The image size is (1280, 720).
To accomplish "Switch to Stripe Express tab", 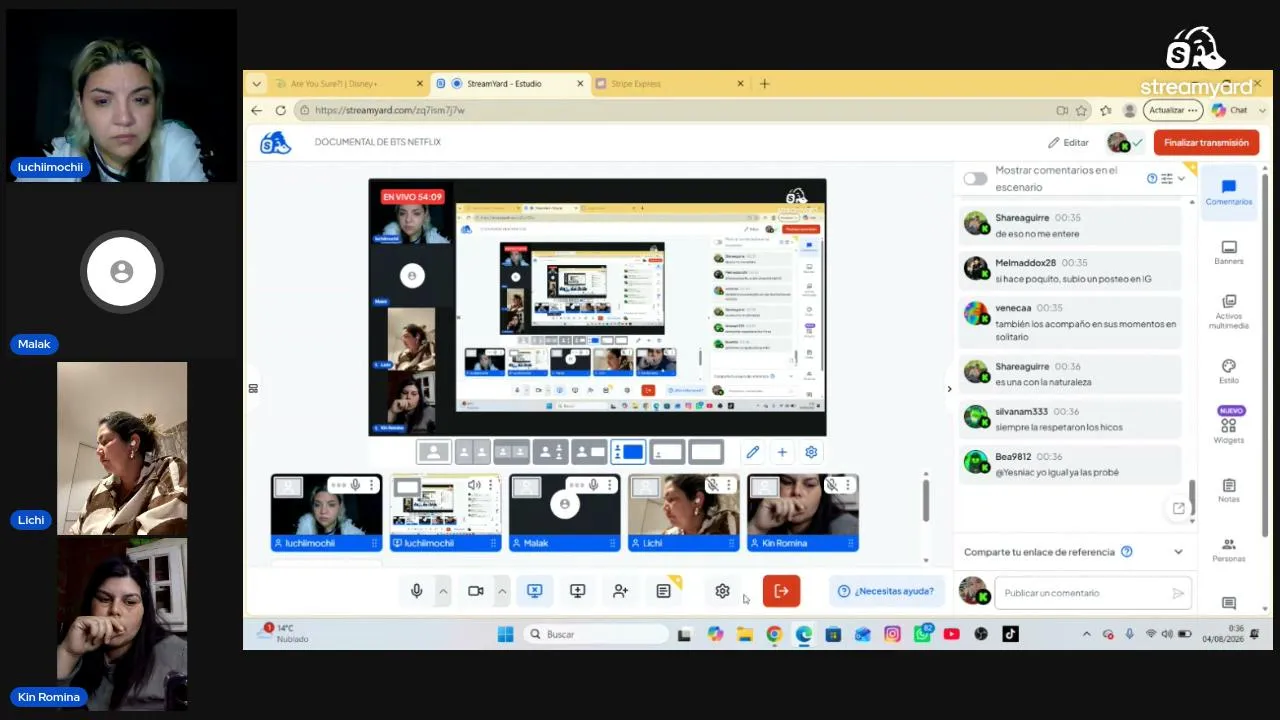I will coord(670,84).
